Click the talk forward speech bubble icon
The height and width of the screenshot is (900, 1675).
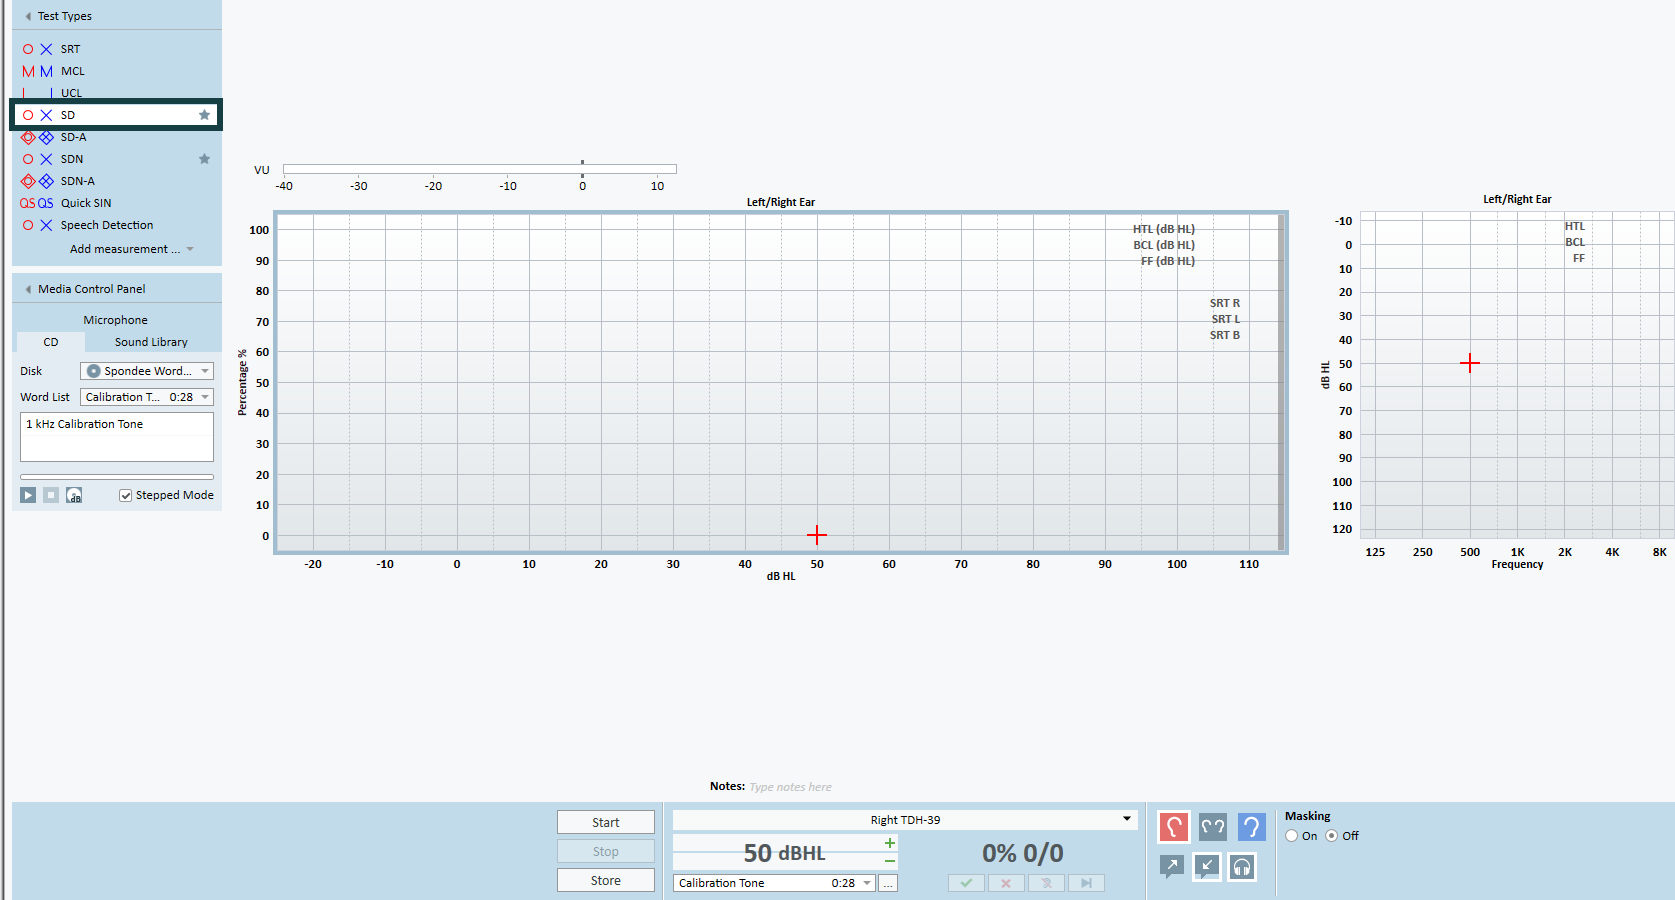(x=1172, y=866)
